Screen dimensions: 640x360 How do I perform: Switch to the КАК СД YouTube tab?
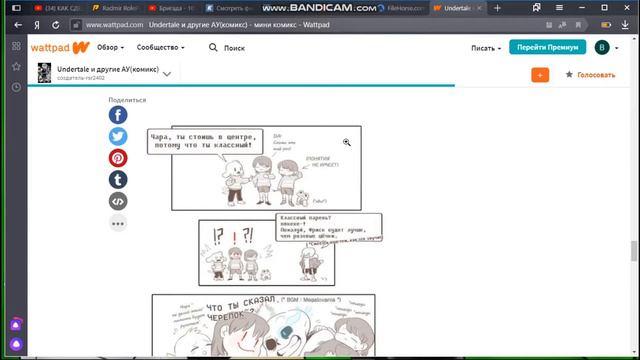click(x=58, y=8)
